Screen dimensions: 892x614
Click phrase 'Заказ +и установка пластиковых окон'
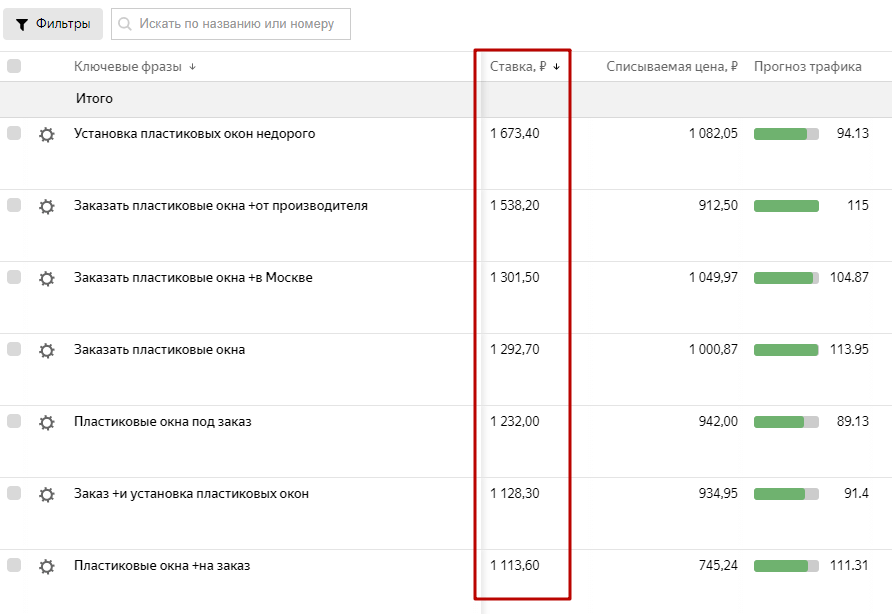192,494
